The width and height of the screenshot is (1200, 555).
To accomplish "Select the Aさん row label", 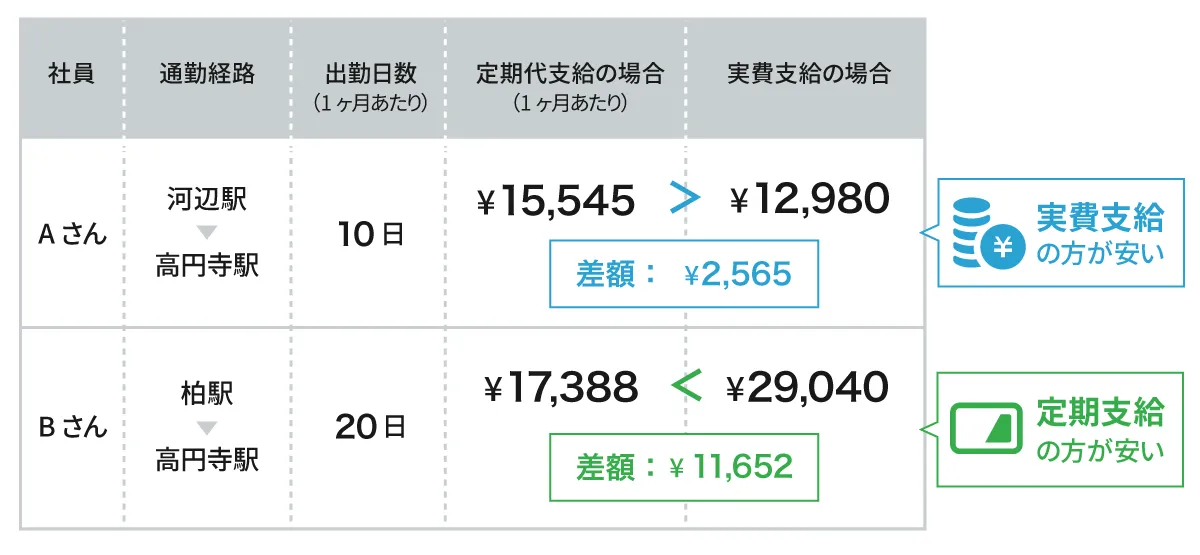I will [72, 236].
